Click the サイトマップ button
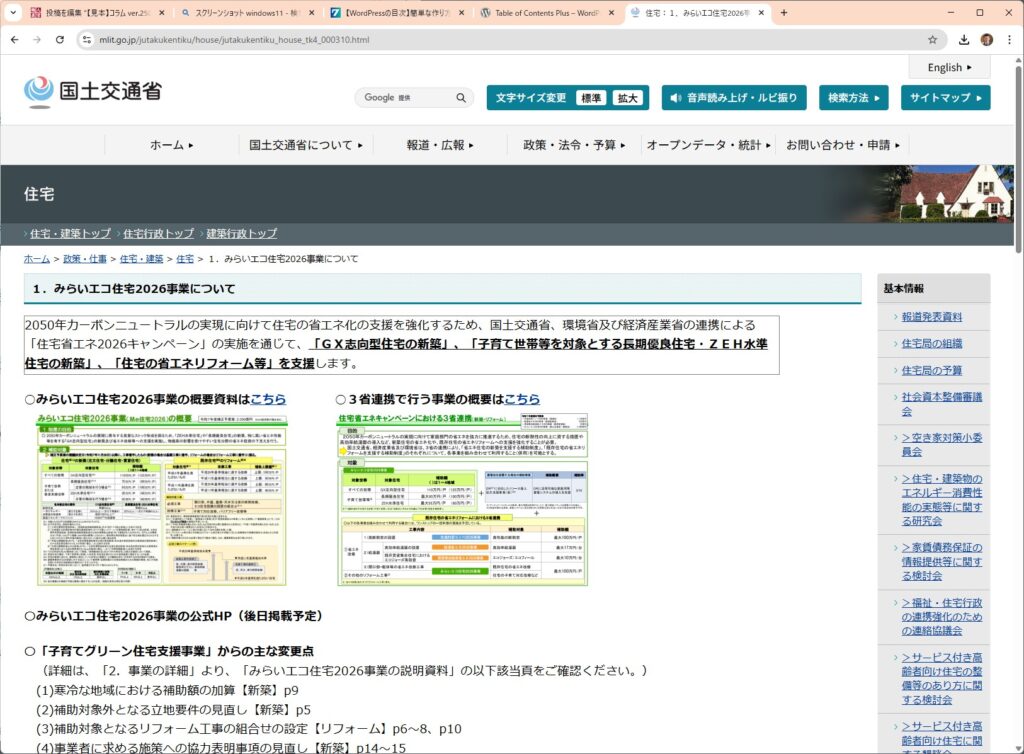The height and width of the screenshot is (754, 1024). tap(945, 98)
